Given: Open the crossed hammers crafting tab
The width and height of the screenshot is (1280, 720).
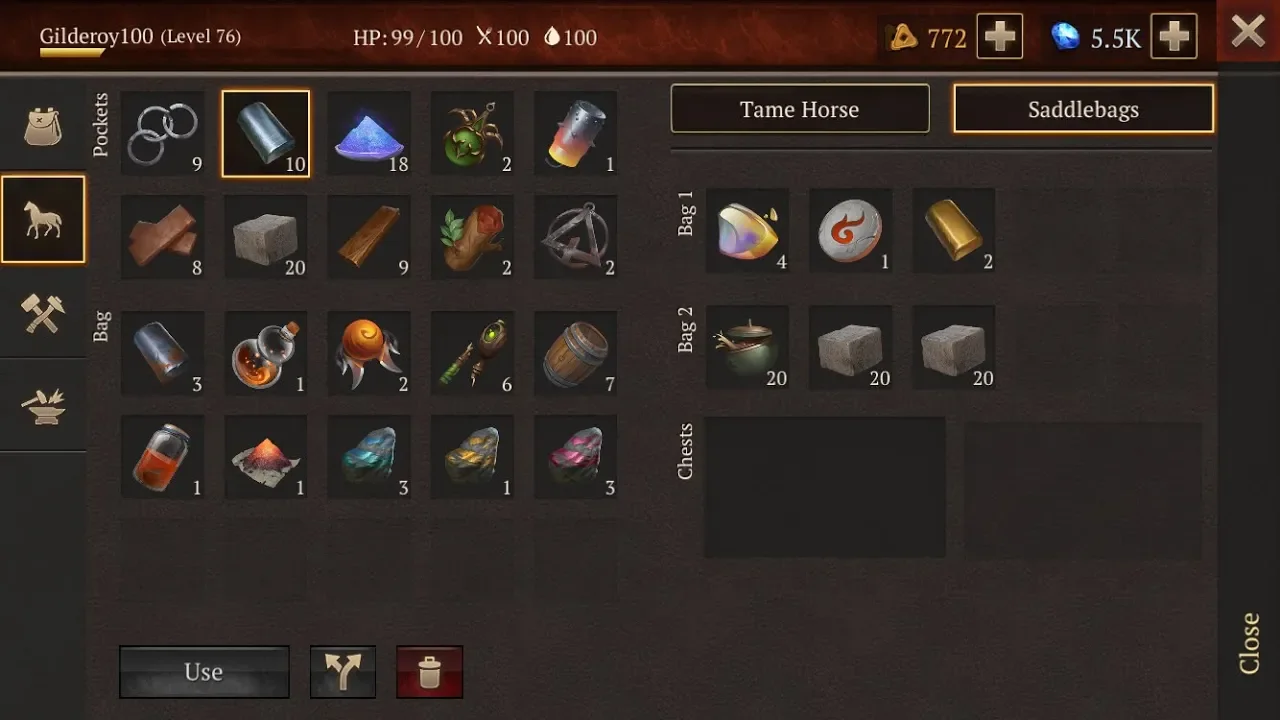Looking at the screenshot, I should point(43,313).
